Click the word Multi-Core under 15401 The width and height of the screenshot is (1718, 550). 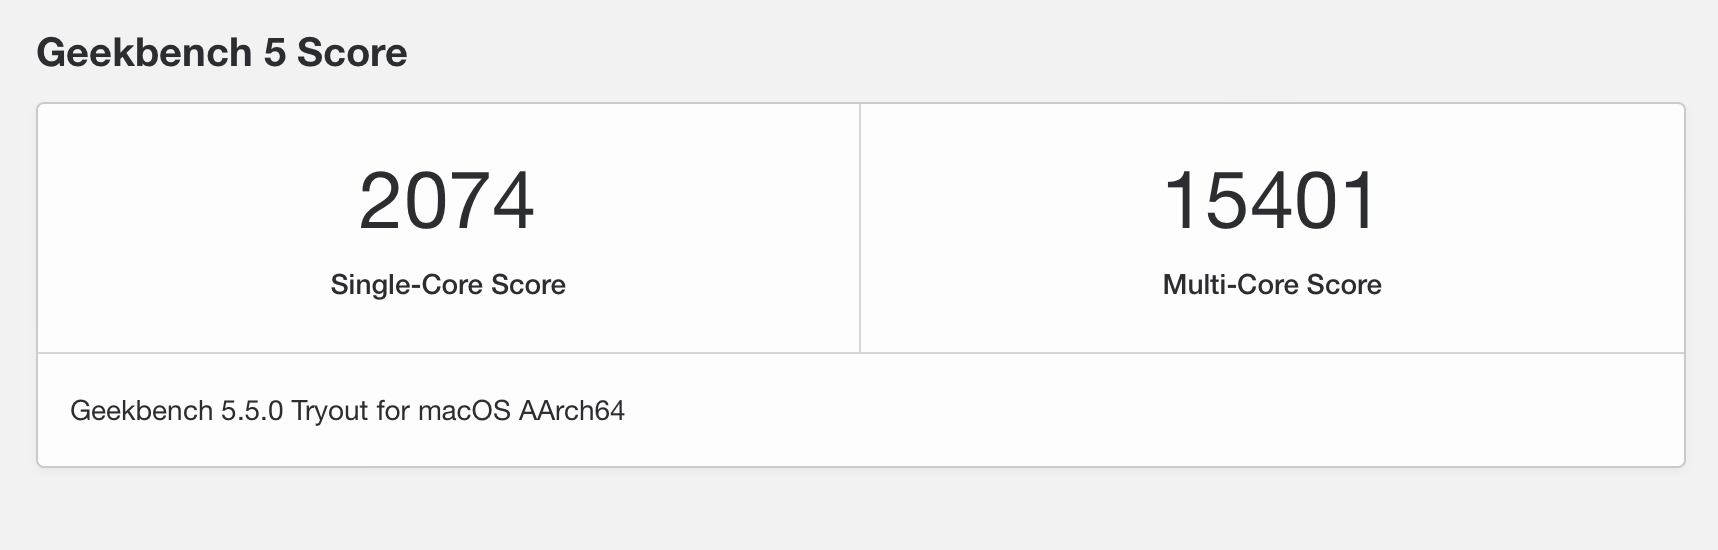click(x=1230, y=285)
